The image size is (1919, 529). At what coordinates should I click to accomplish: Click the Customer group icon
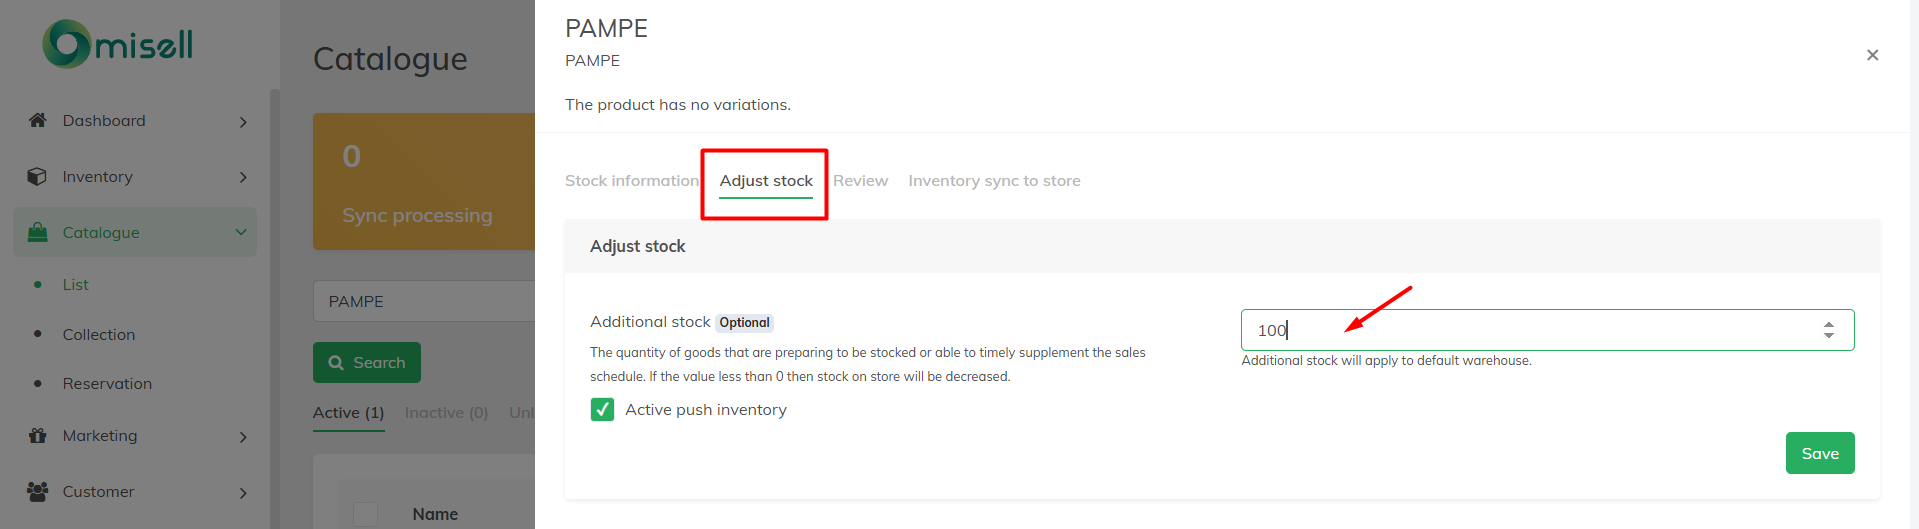click(38, 491)
